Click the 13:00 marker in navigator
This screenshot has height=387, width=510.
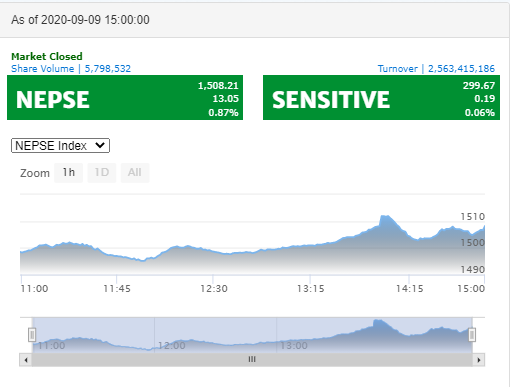[x=294, y=346]
